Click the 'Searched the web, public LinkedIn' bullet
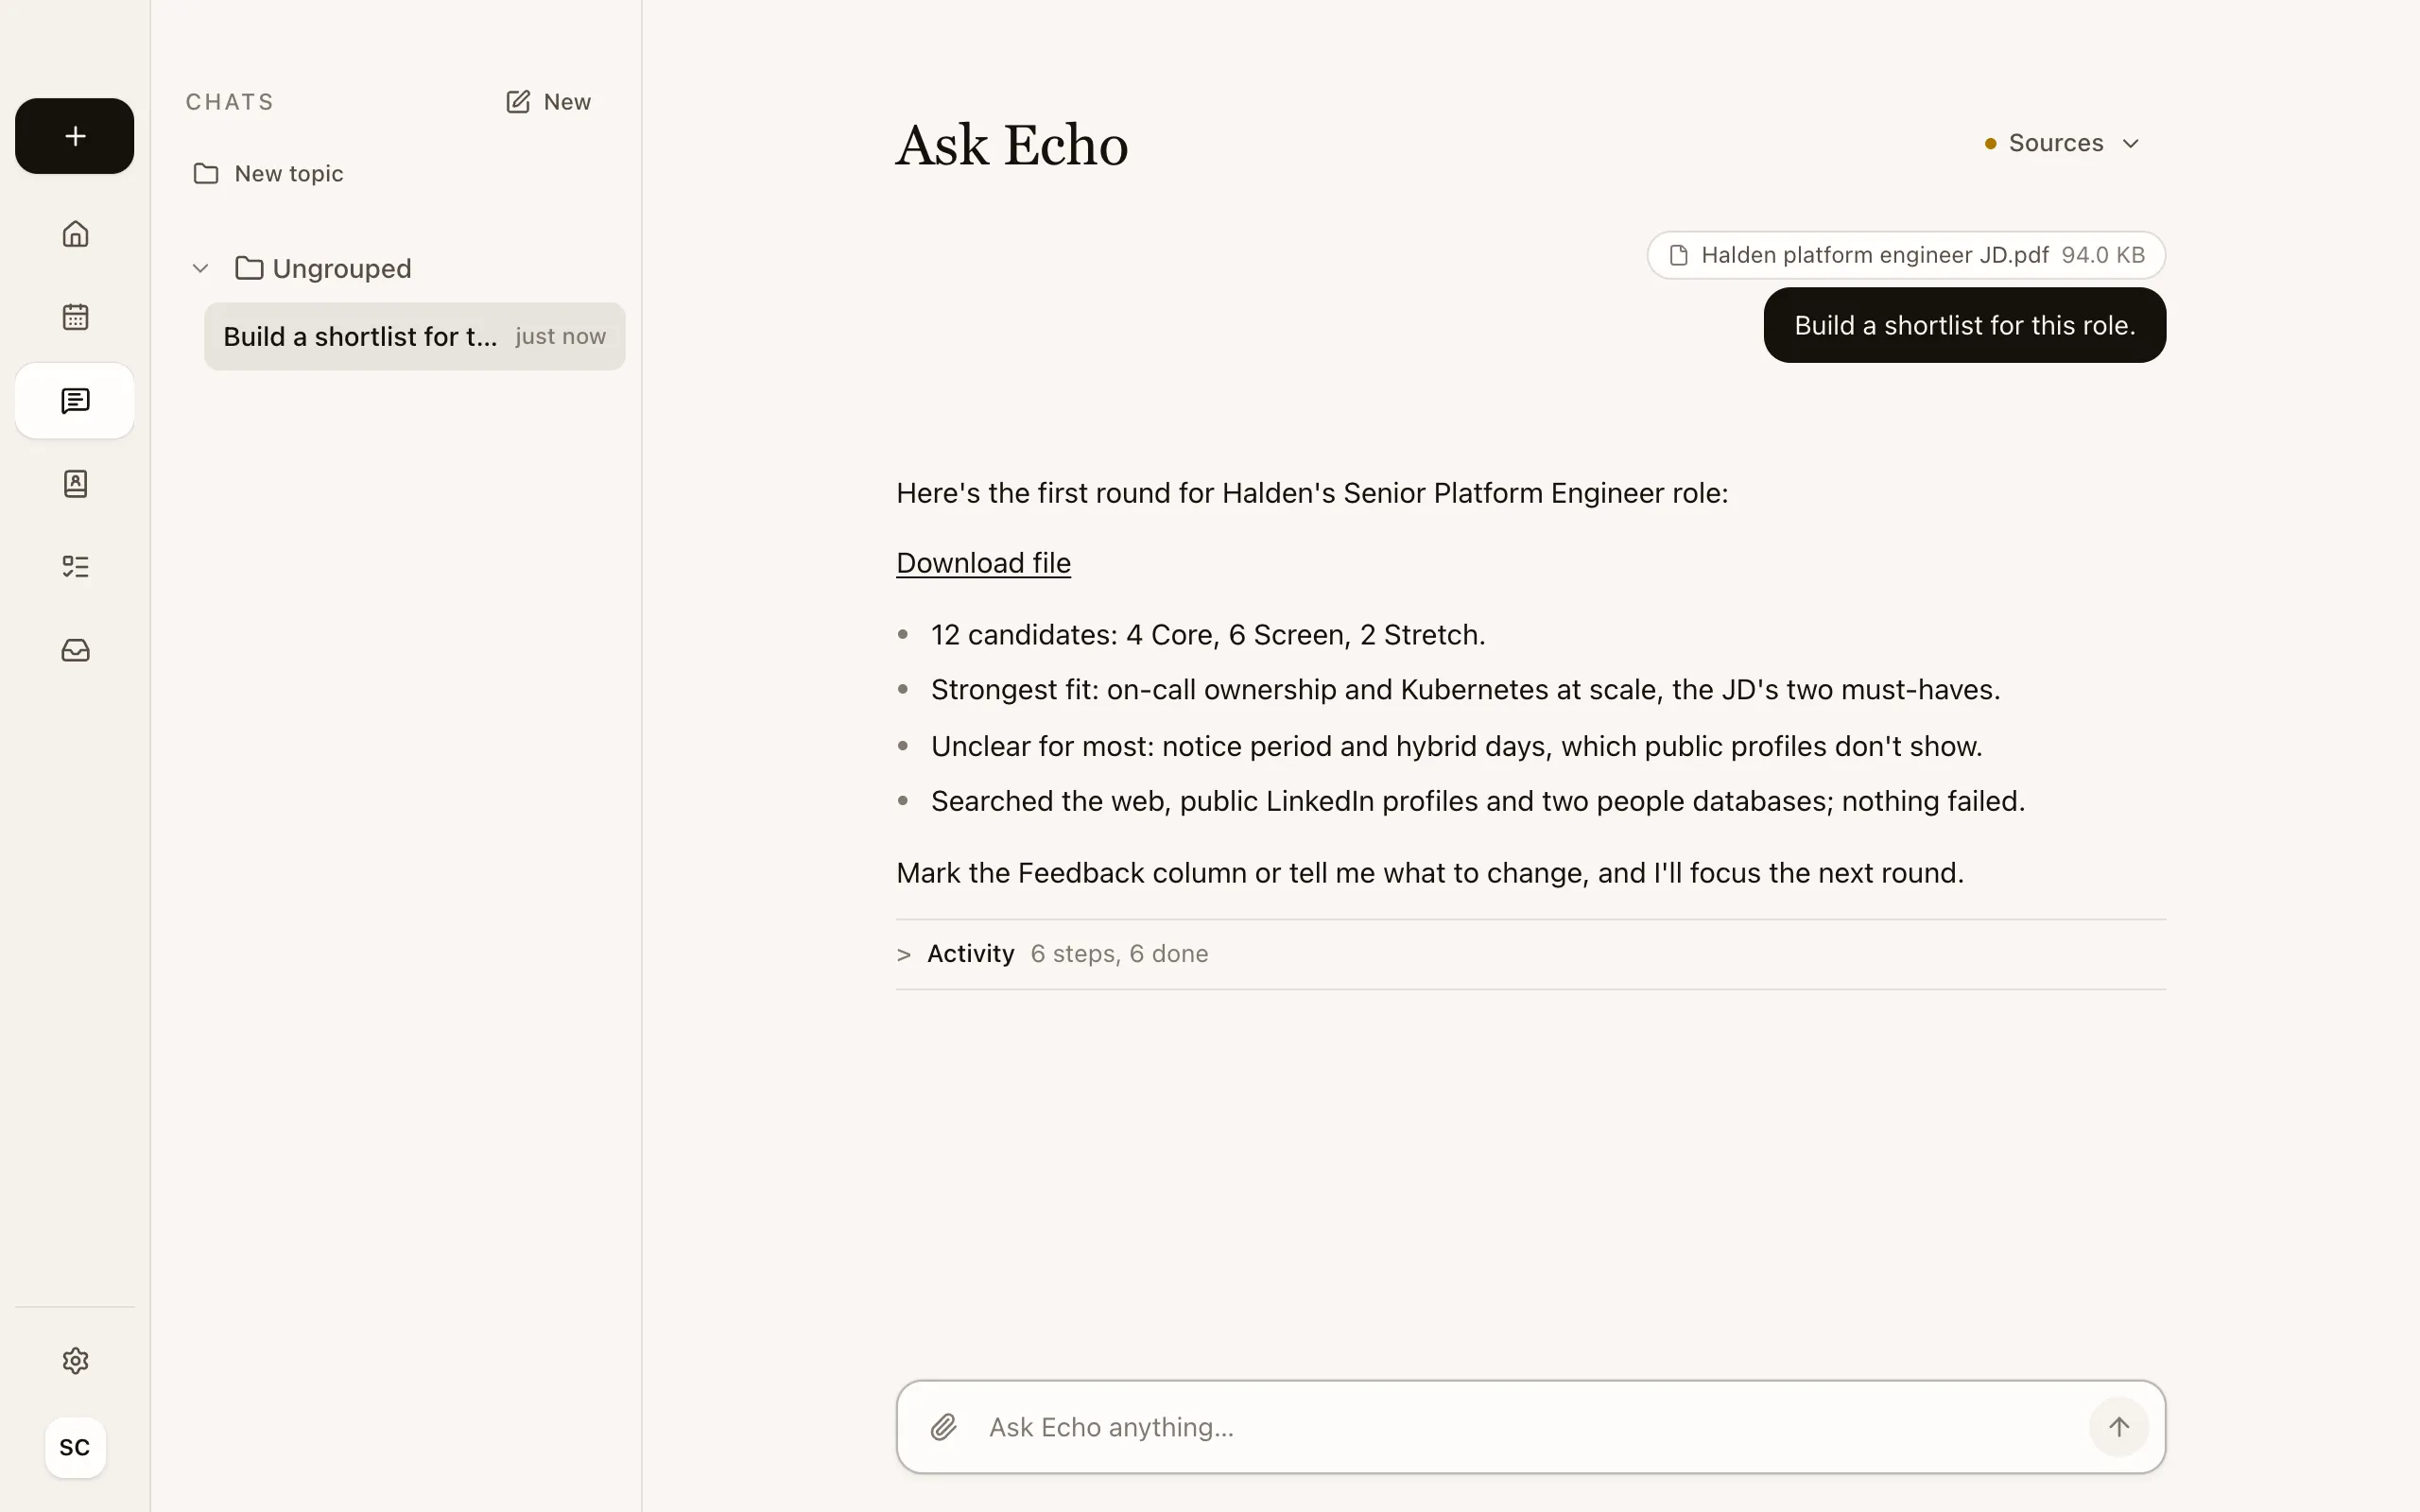Viewport: 2420px width, 1512px height. [1477, 801]
